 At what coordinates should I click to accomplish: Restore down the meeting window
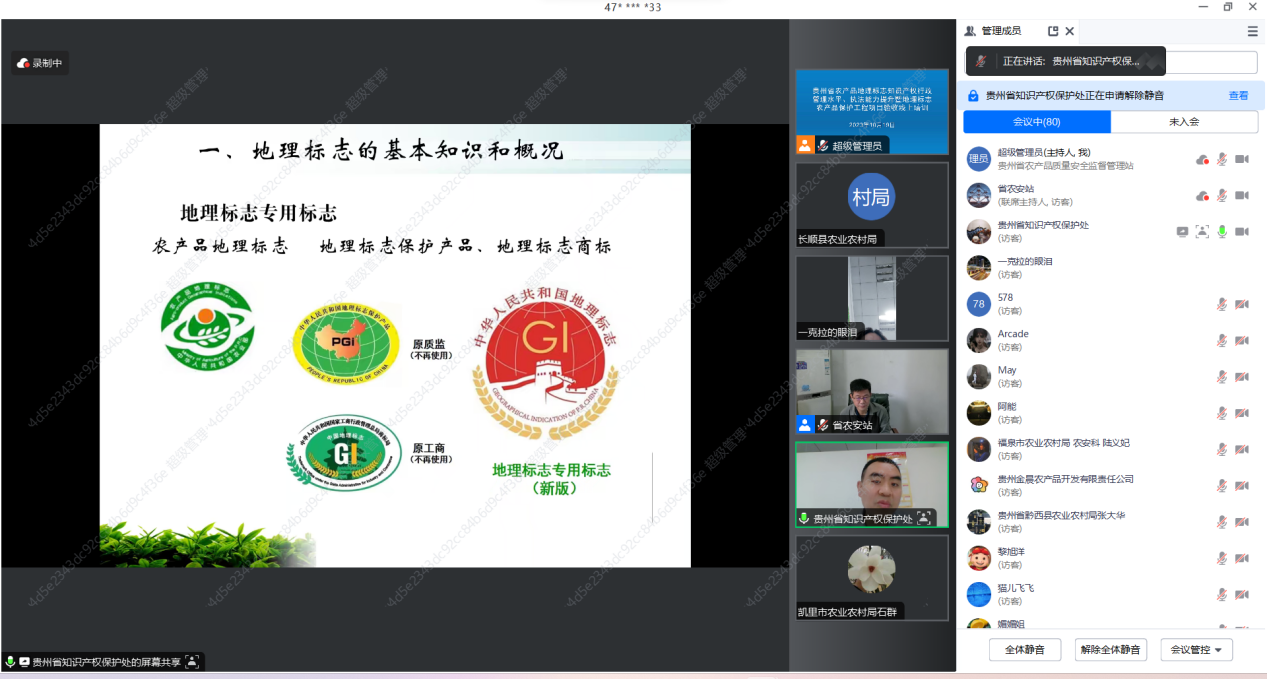(1228, 7)
